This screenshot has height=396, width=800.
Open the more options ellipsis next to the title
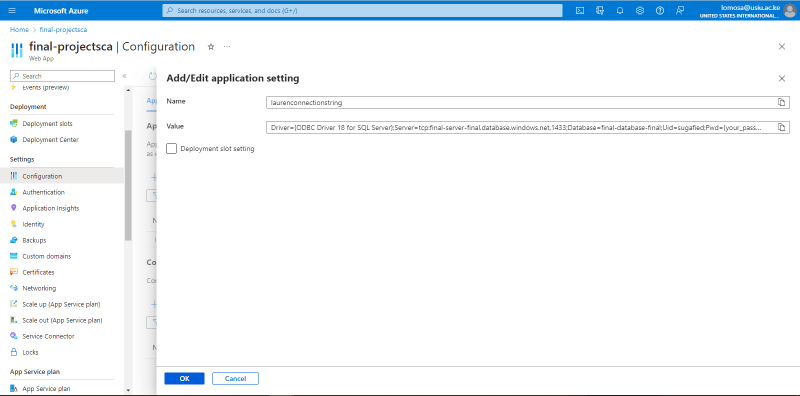227,46
